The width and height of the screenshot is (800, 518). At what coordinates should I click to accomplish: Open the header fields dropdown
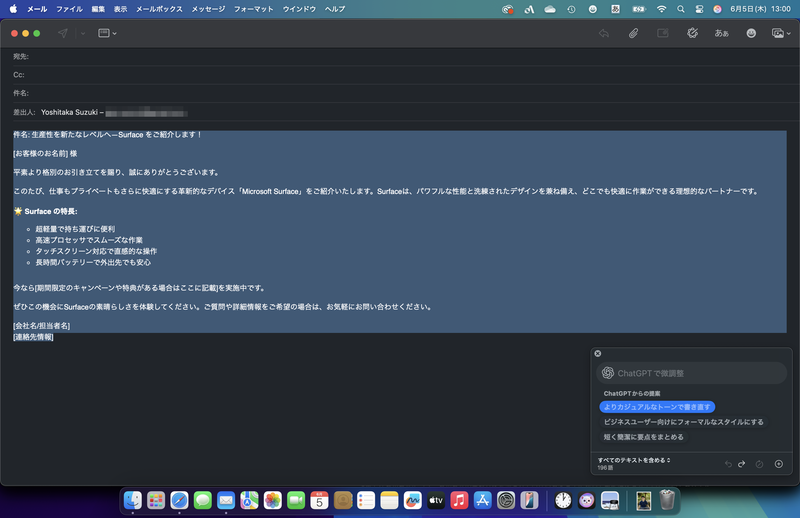[107, 33]
